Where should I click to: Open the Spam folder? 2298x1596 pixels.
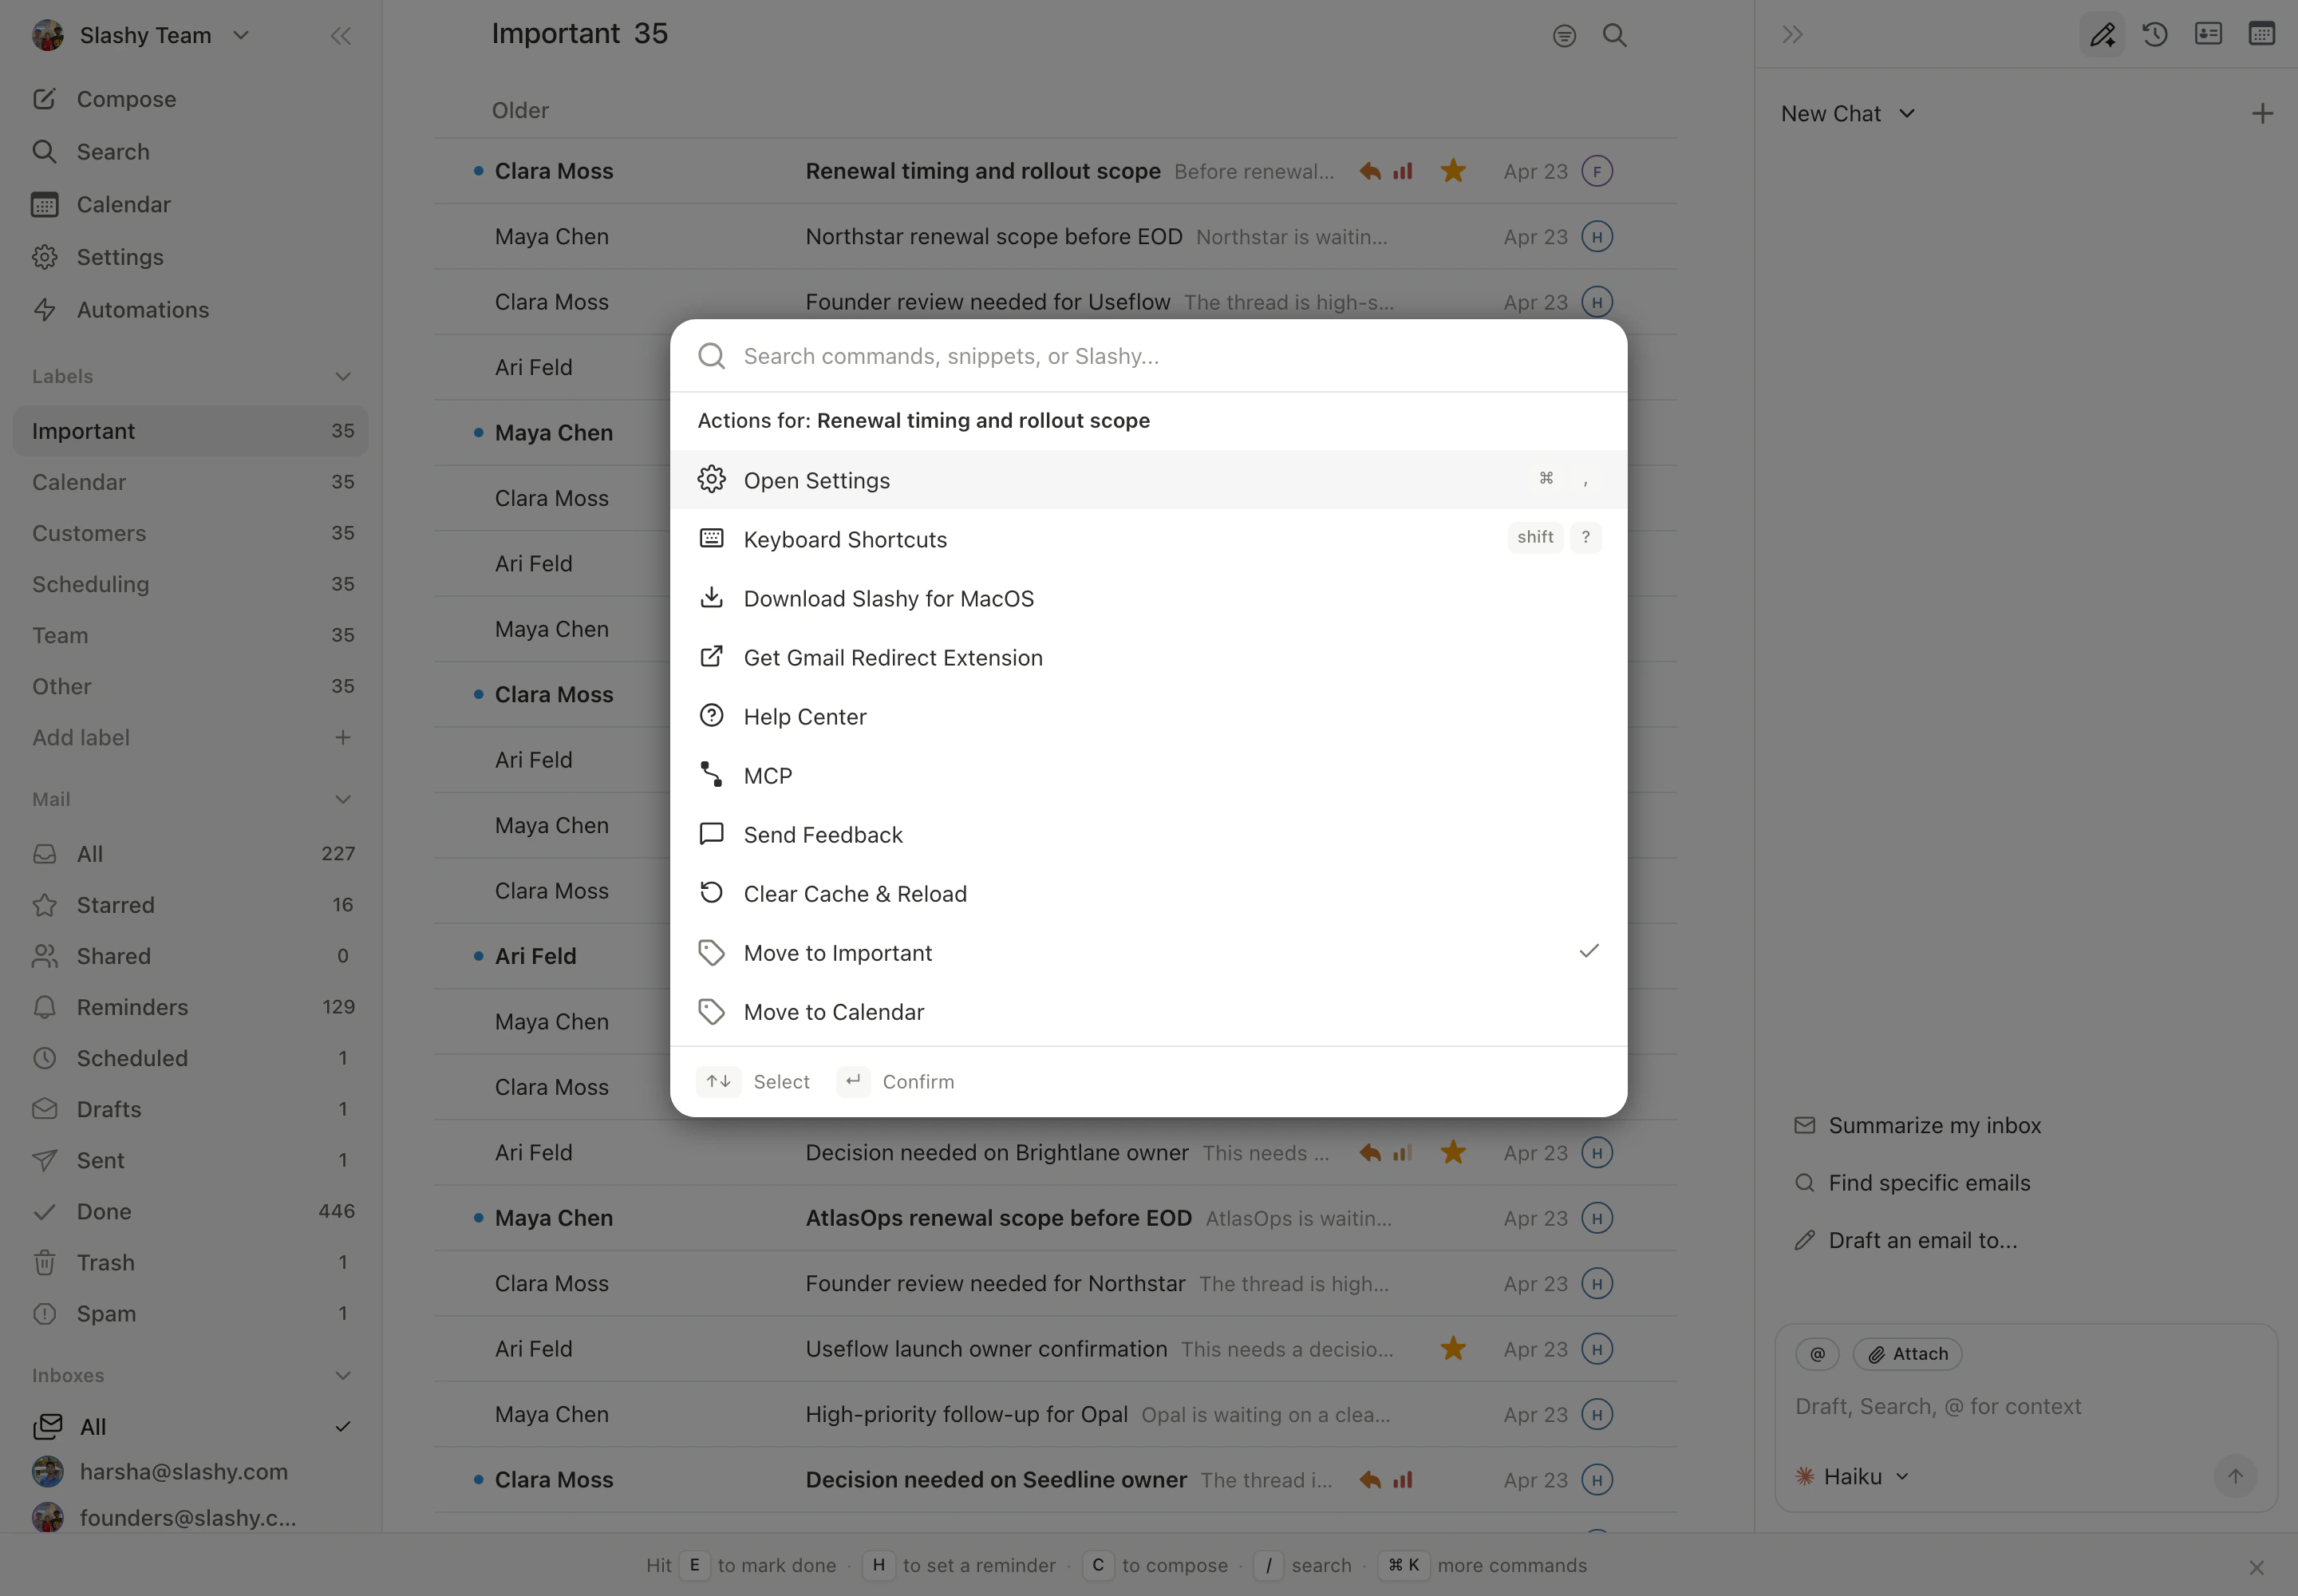(191, 1314)
